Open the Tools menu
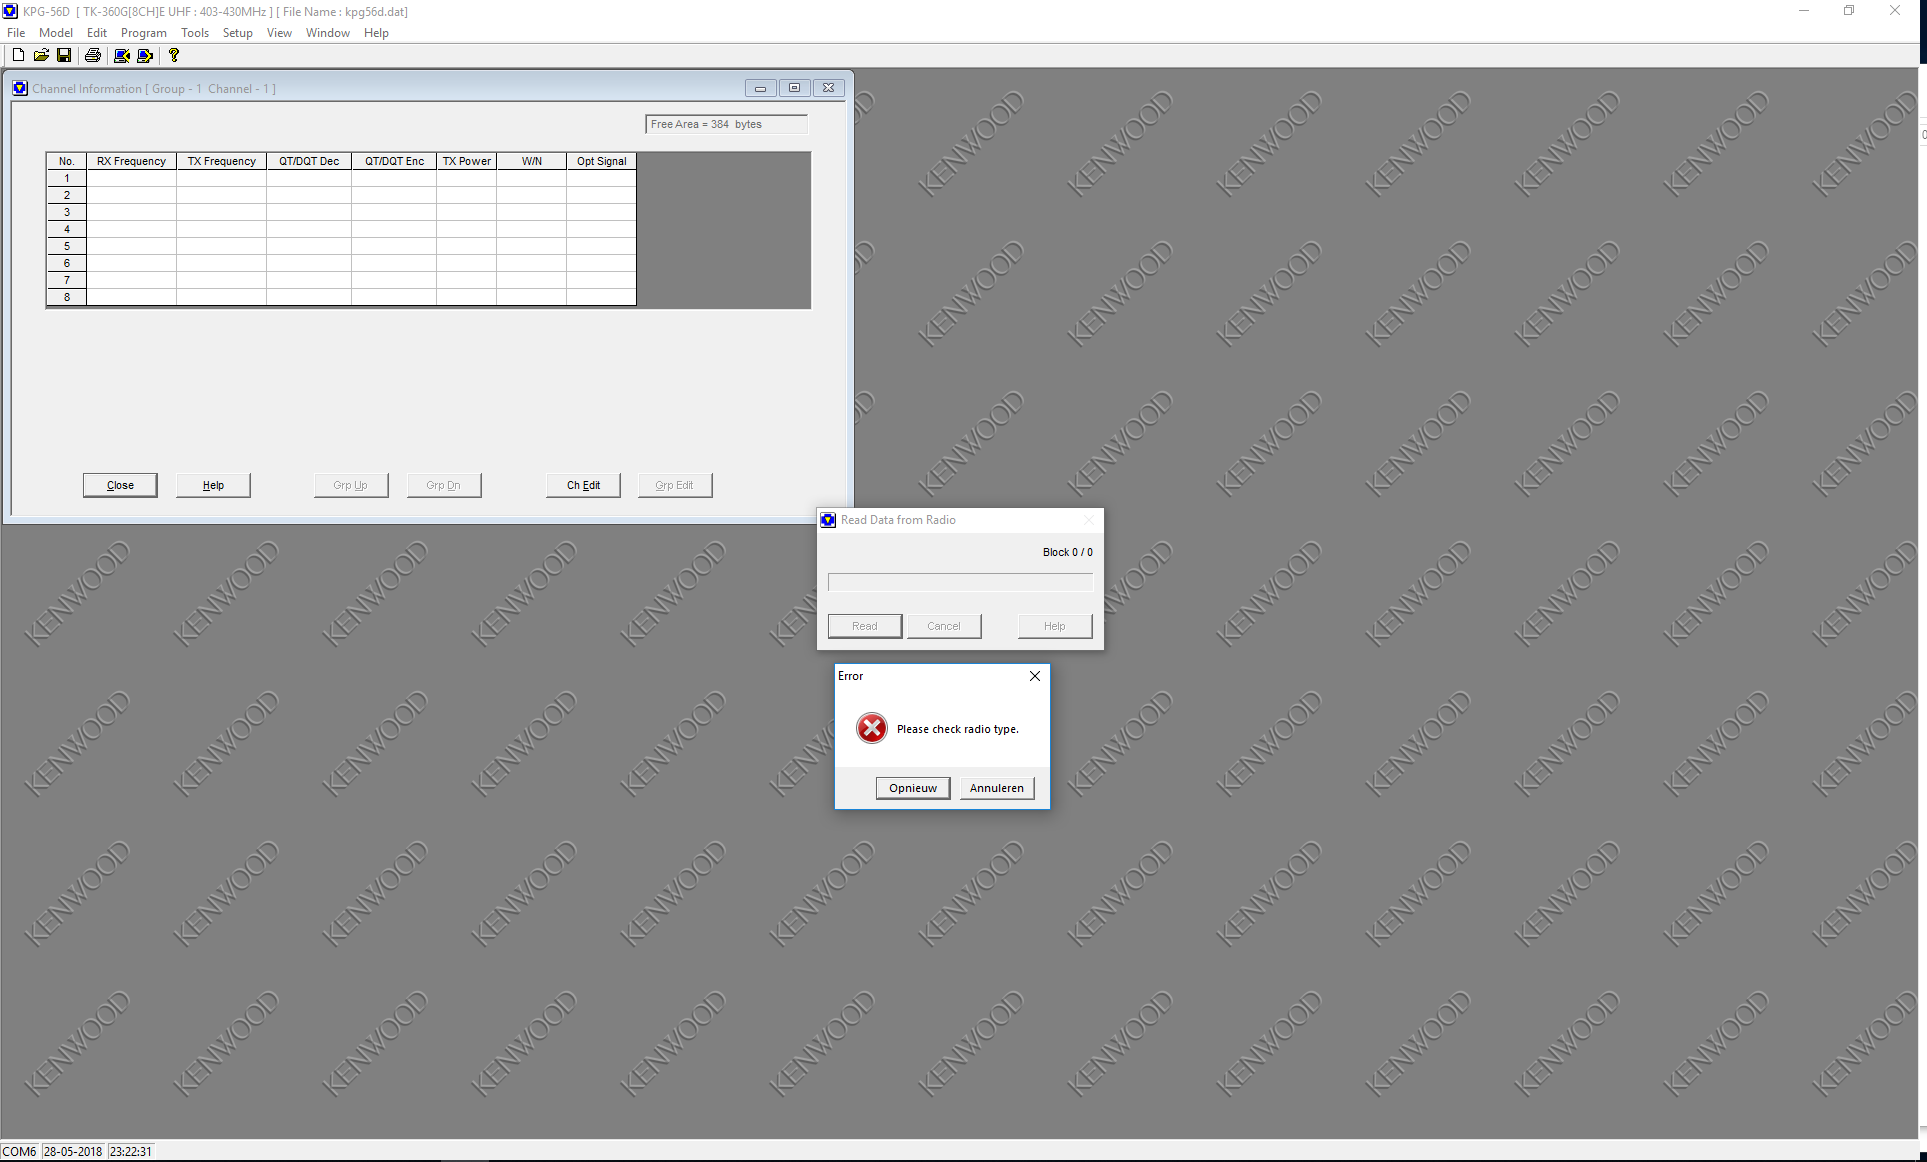The image size is (1927, 1162). [x=195, y=33]
